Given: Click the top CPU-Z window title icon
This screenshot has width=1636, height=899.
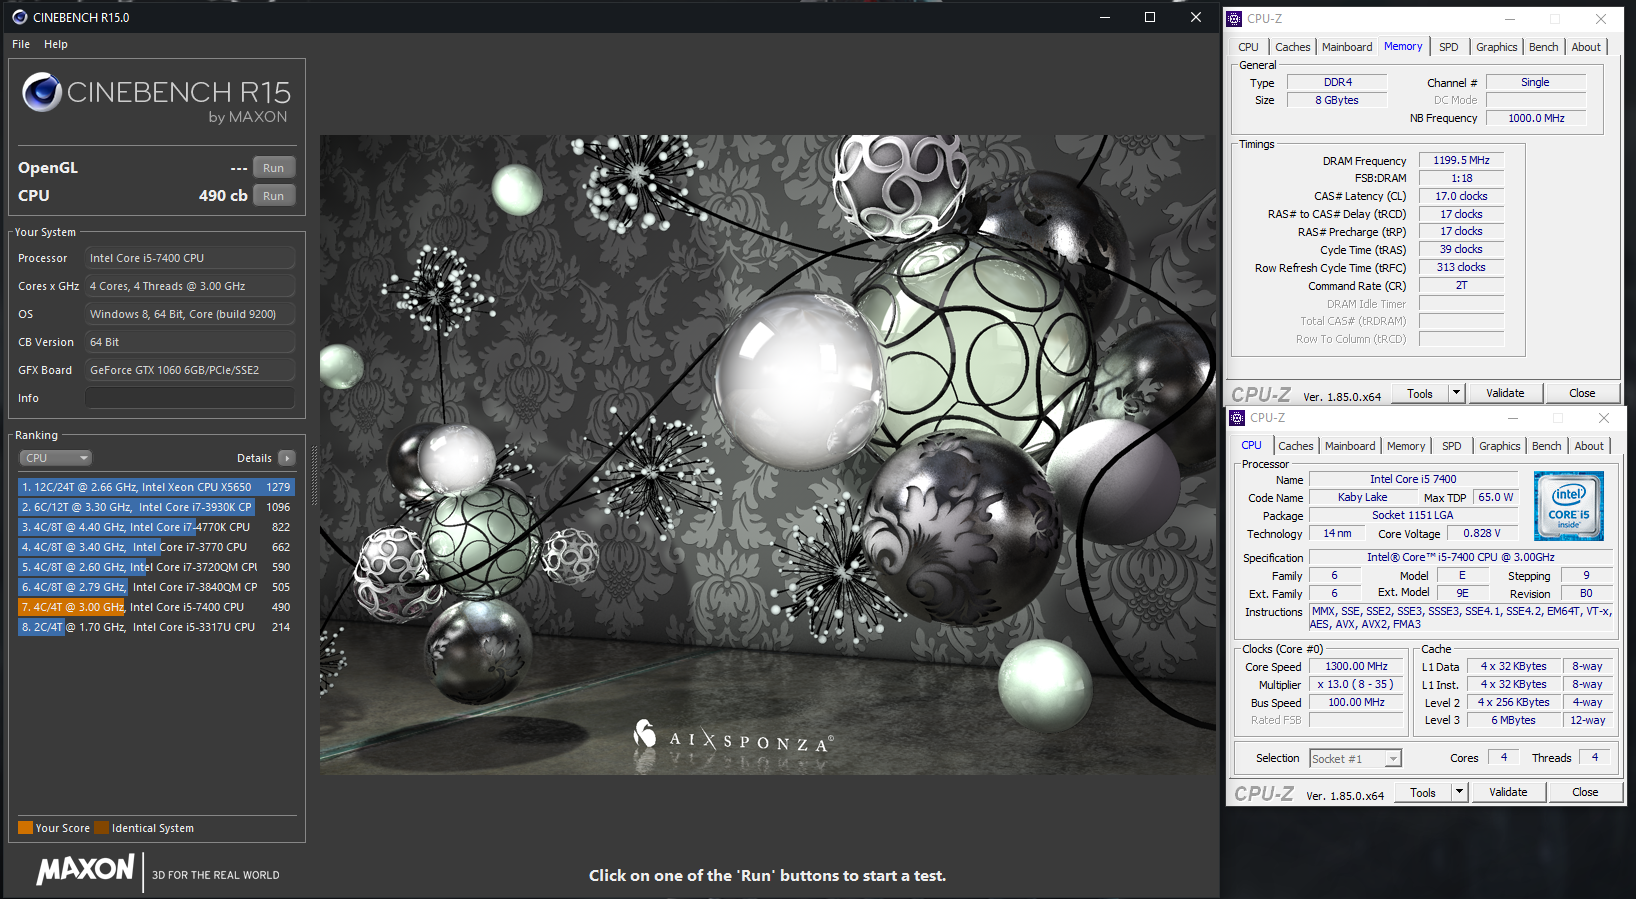Looking at the screenshot, I should [1234, 19].
